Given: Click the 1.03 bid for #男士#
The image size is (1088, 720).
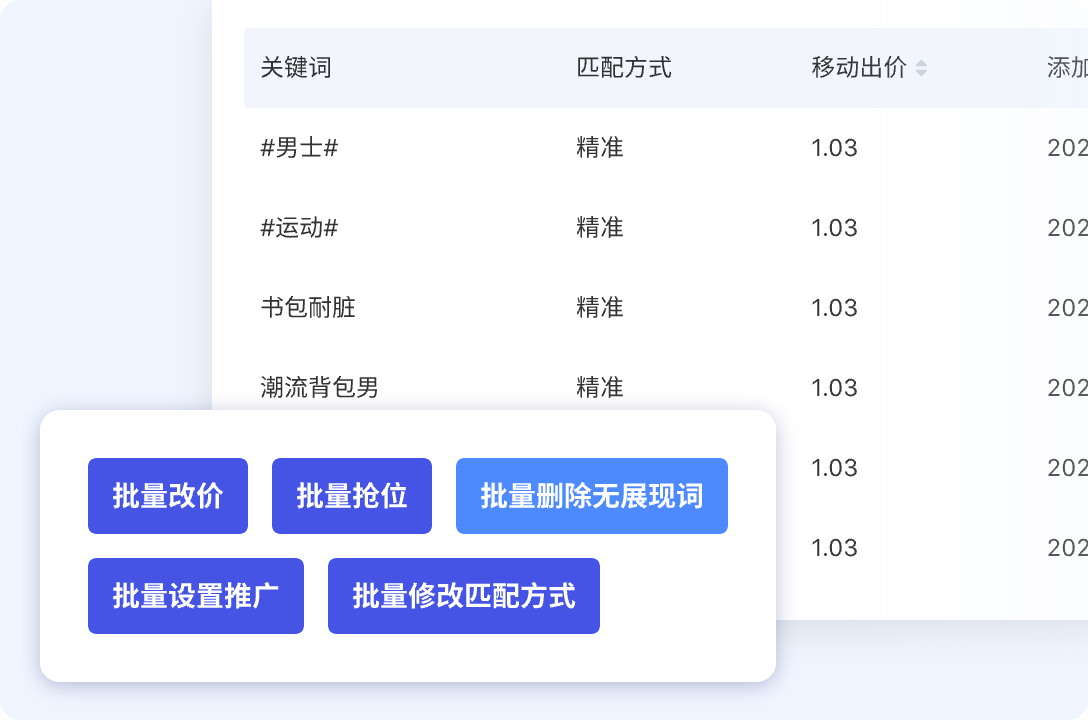Looking at the screenshot, I should 835,147.
